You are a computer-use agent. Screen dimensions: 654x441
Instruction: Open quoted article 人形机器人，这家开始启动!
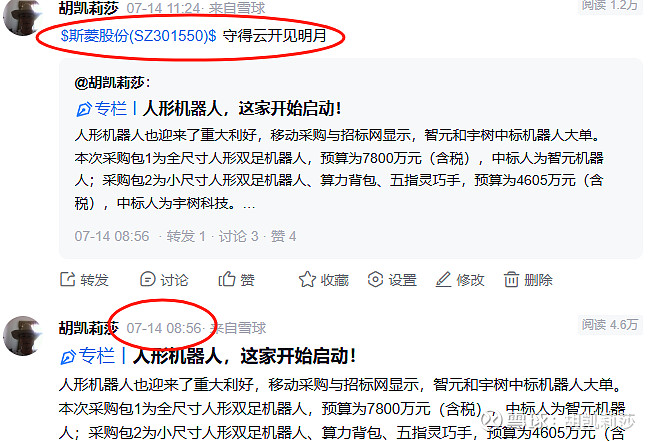click(x=242, y=108)
